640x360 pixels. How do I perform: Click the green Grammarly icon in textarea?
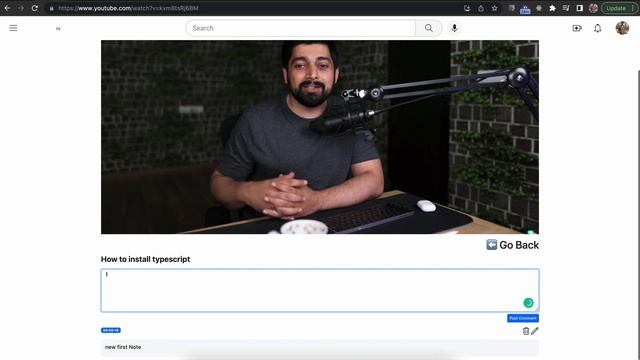point(528,302)
